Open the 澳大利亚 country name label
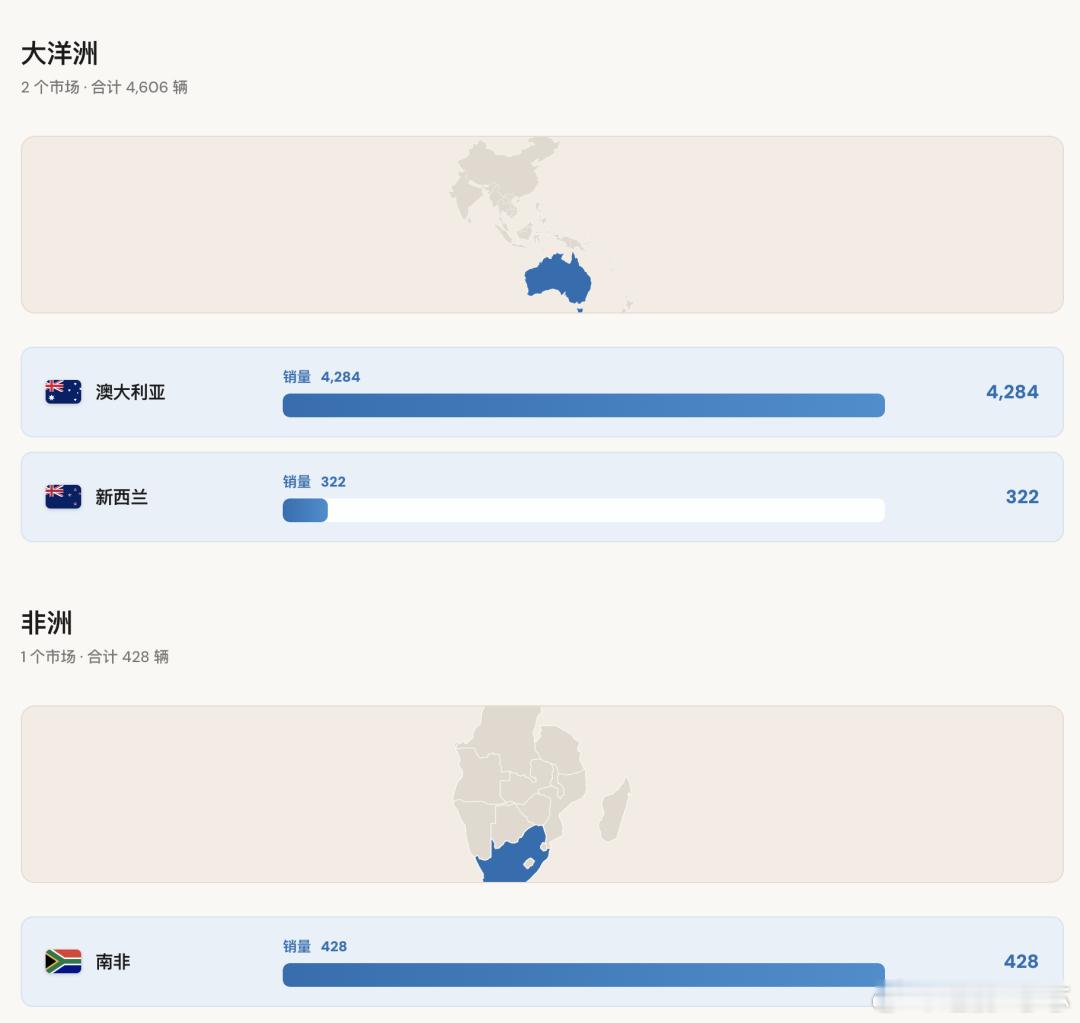The height and width of the screenshot is (1023, 1080). click(x=130, y=392)
